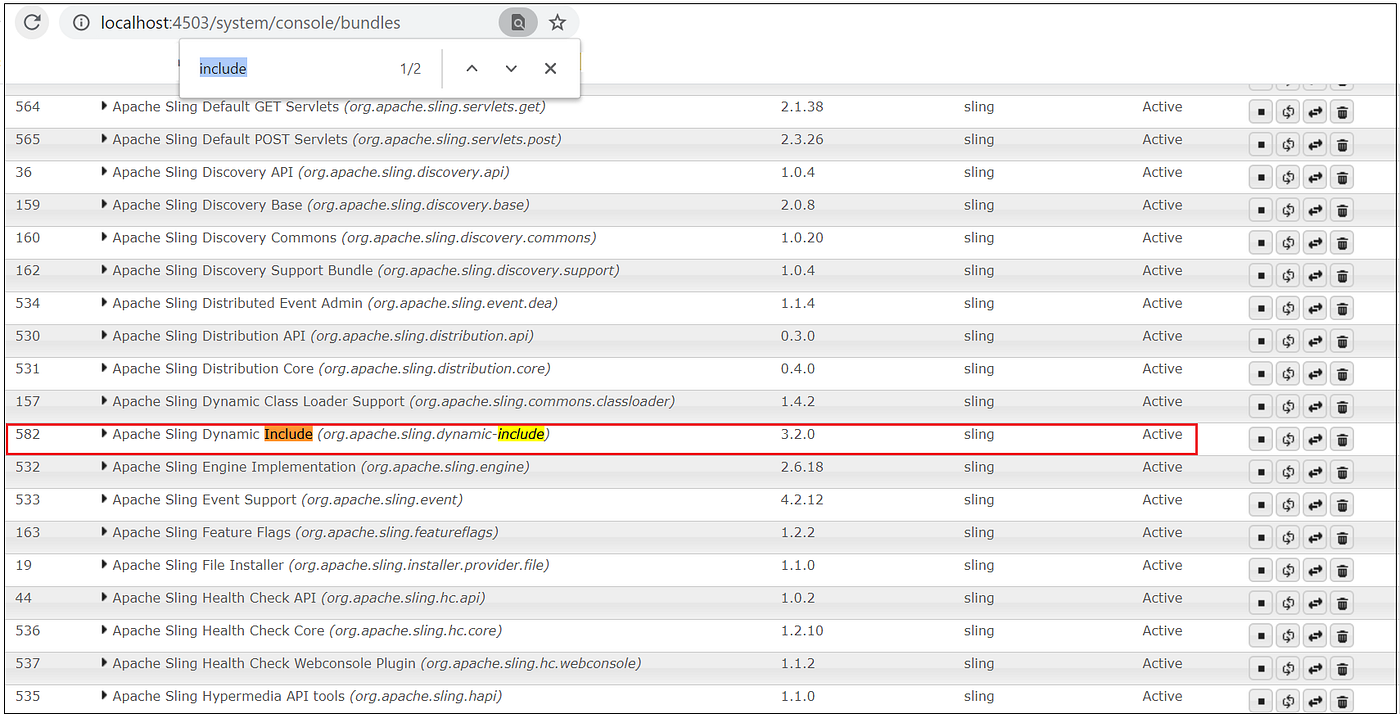Refresh imports for Sling Health Check Core
The image size is (1400, 714).
[x=1288, y=635]
